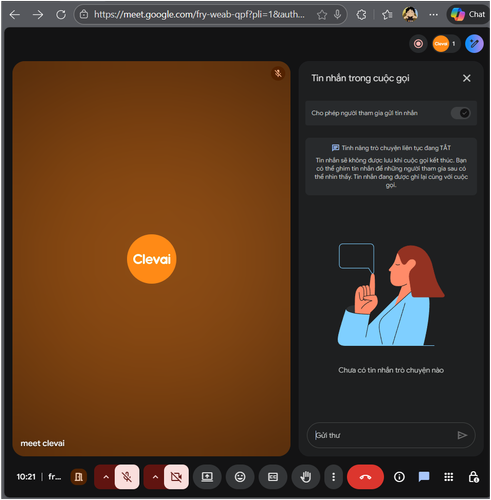Toggle allow participants to send messages
This screenshot has height=500, width=491.
(460, 113)
